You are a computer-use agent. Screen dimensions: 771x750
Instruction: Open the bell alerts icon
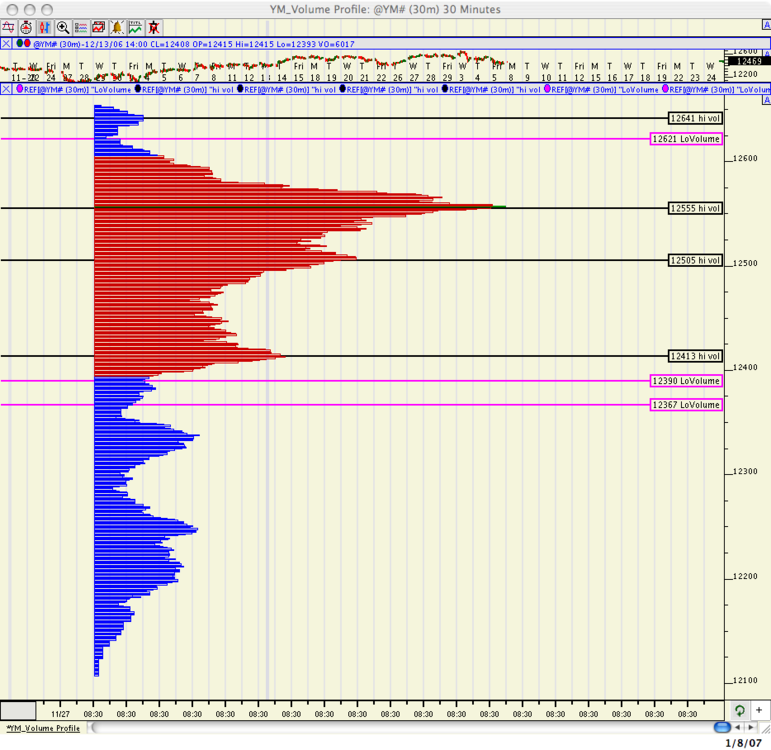point(118,28)
